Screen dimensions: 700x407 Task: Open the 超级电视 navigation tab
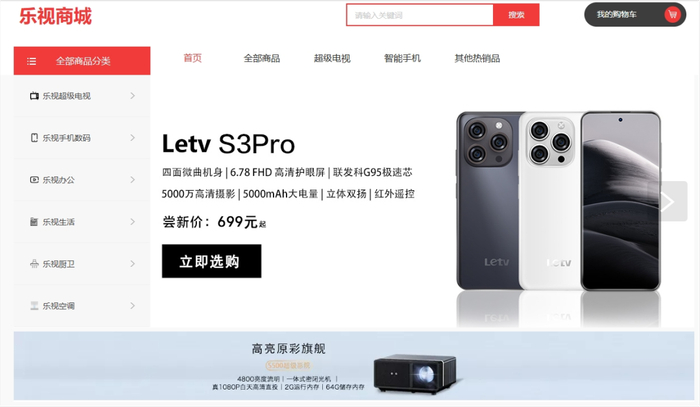point(332,58)
